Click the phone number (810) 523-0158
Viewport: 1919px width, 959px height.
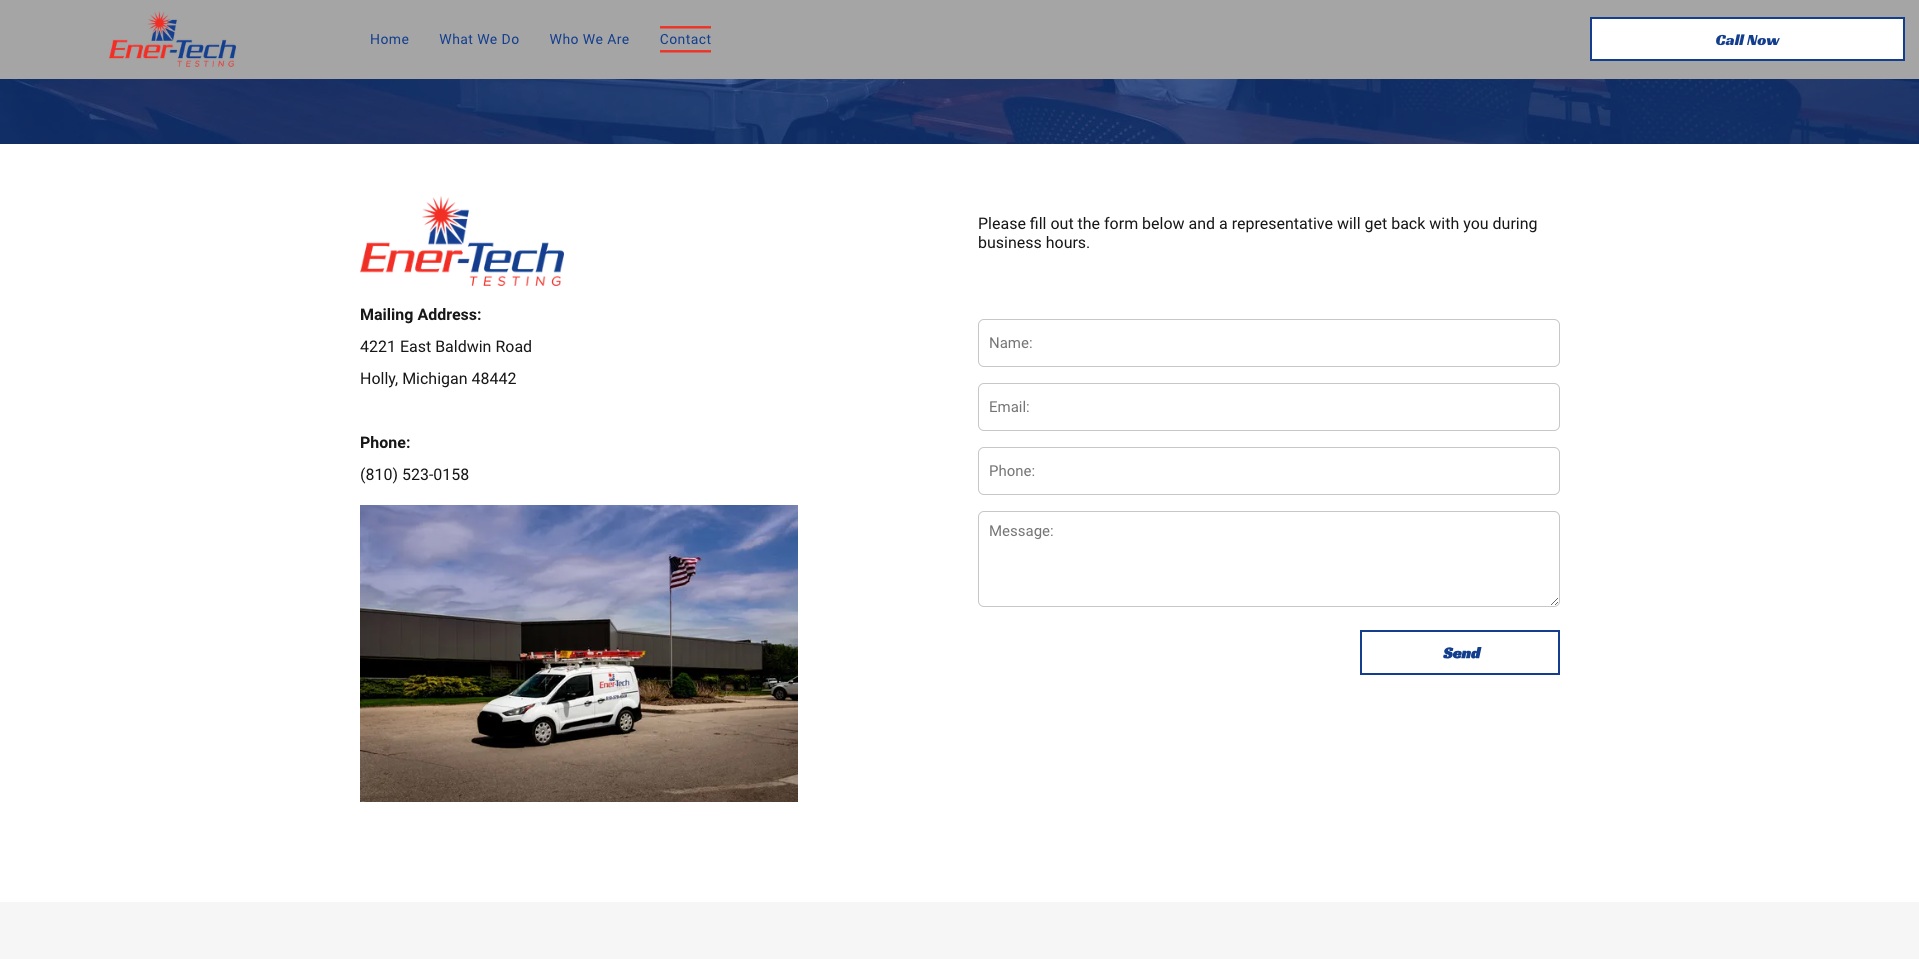[x=414, y=474]
